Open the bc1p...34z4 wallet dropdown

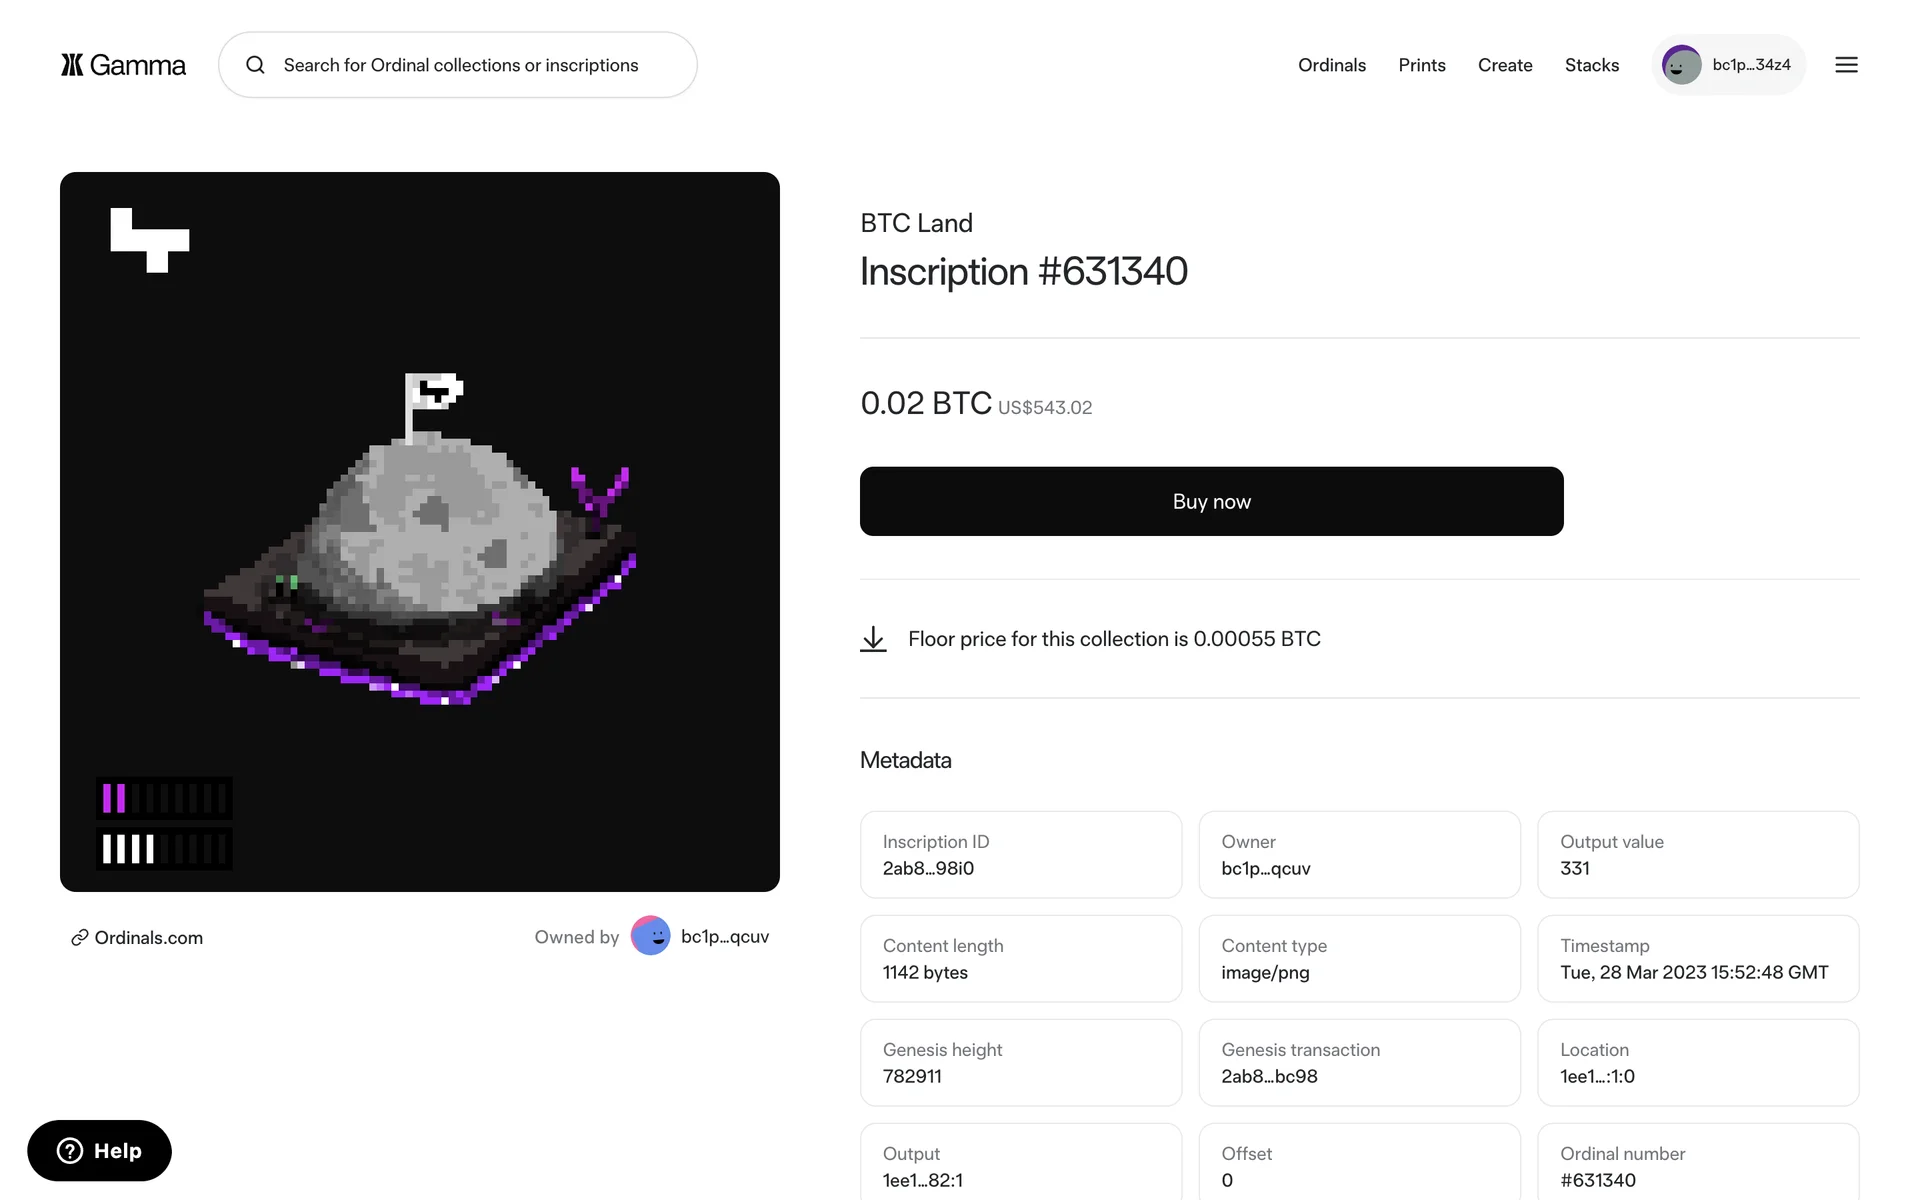[x=1751, y=65]
